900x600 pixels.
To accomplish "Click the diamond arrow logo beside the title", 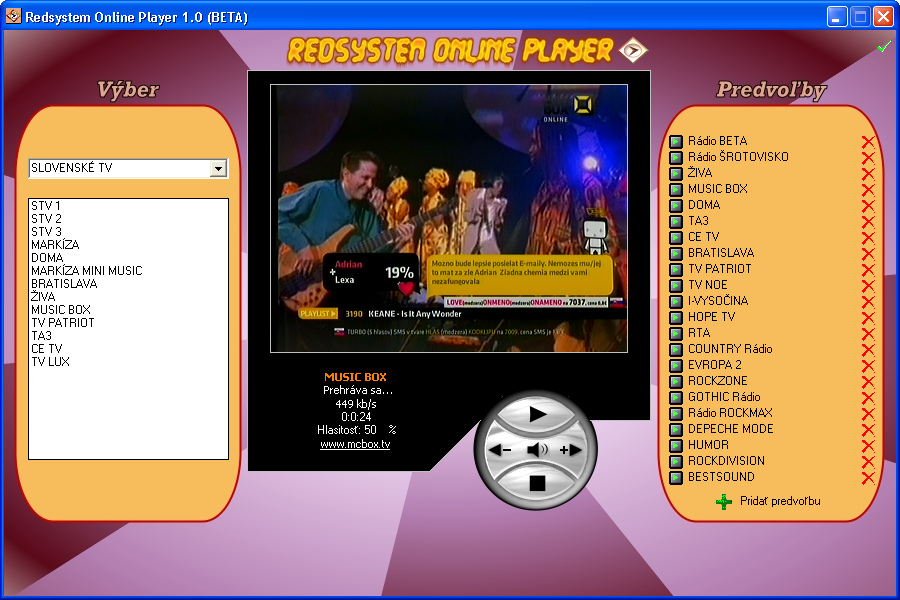I will coord(633,51).
